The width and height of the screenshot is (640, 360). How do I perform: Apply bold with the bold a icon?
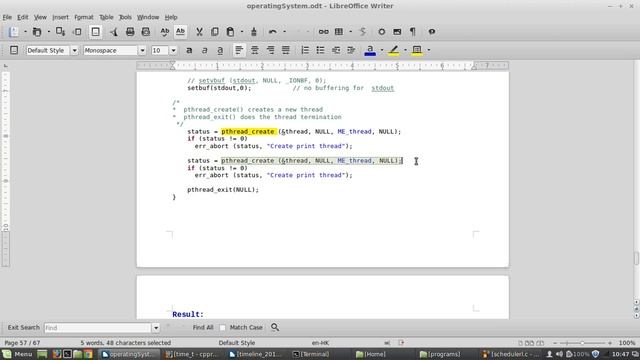click(189, 50)
